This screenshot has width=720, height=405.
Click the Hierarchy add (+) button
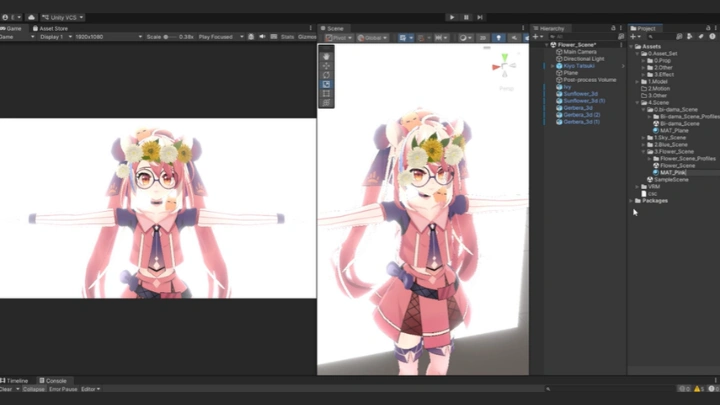coord(537,37)
